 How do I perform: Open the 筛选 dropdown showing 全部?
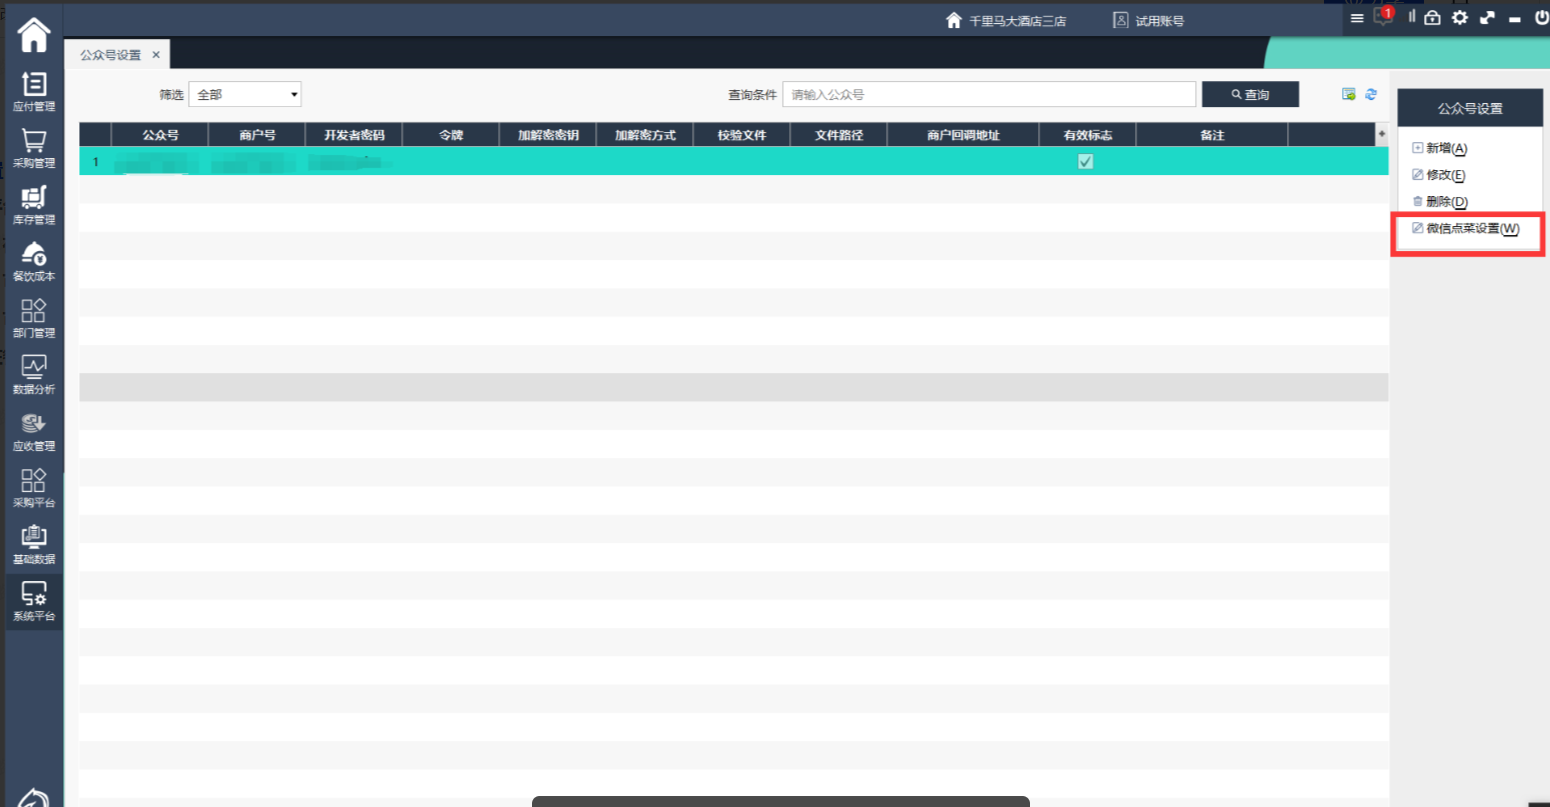[x=245, y=94]
